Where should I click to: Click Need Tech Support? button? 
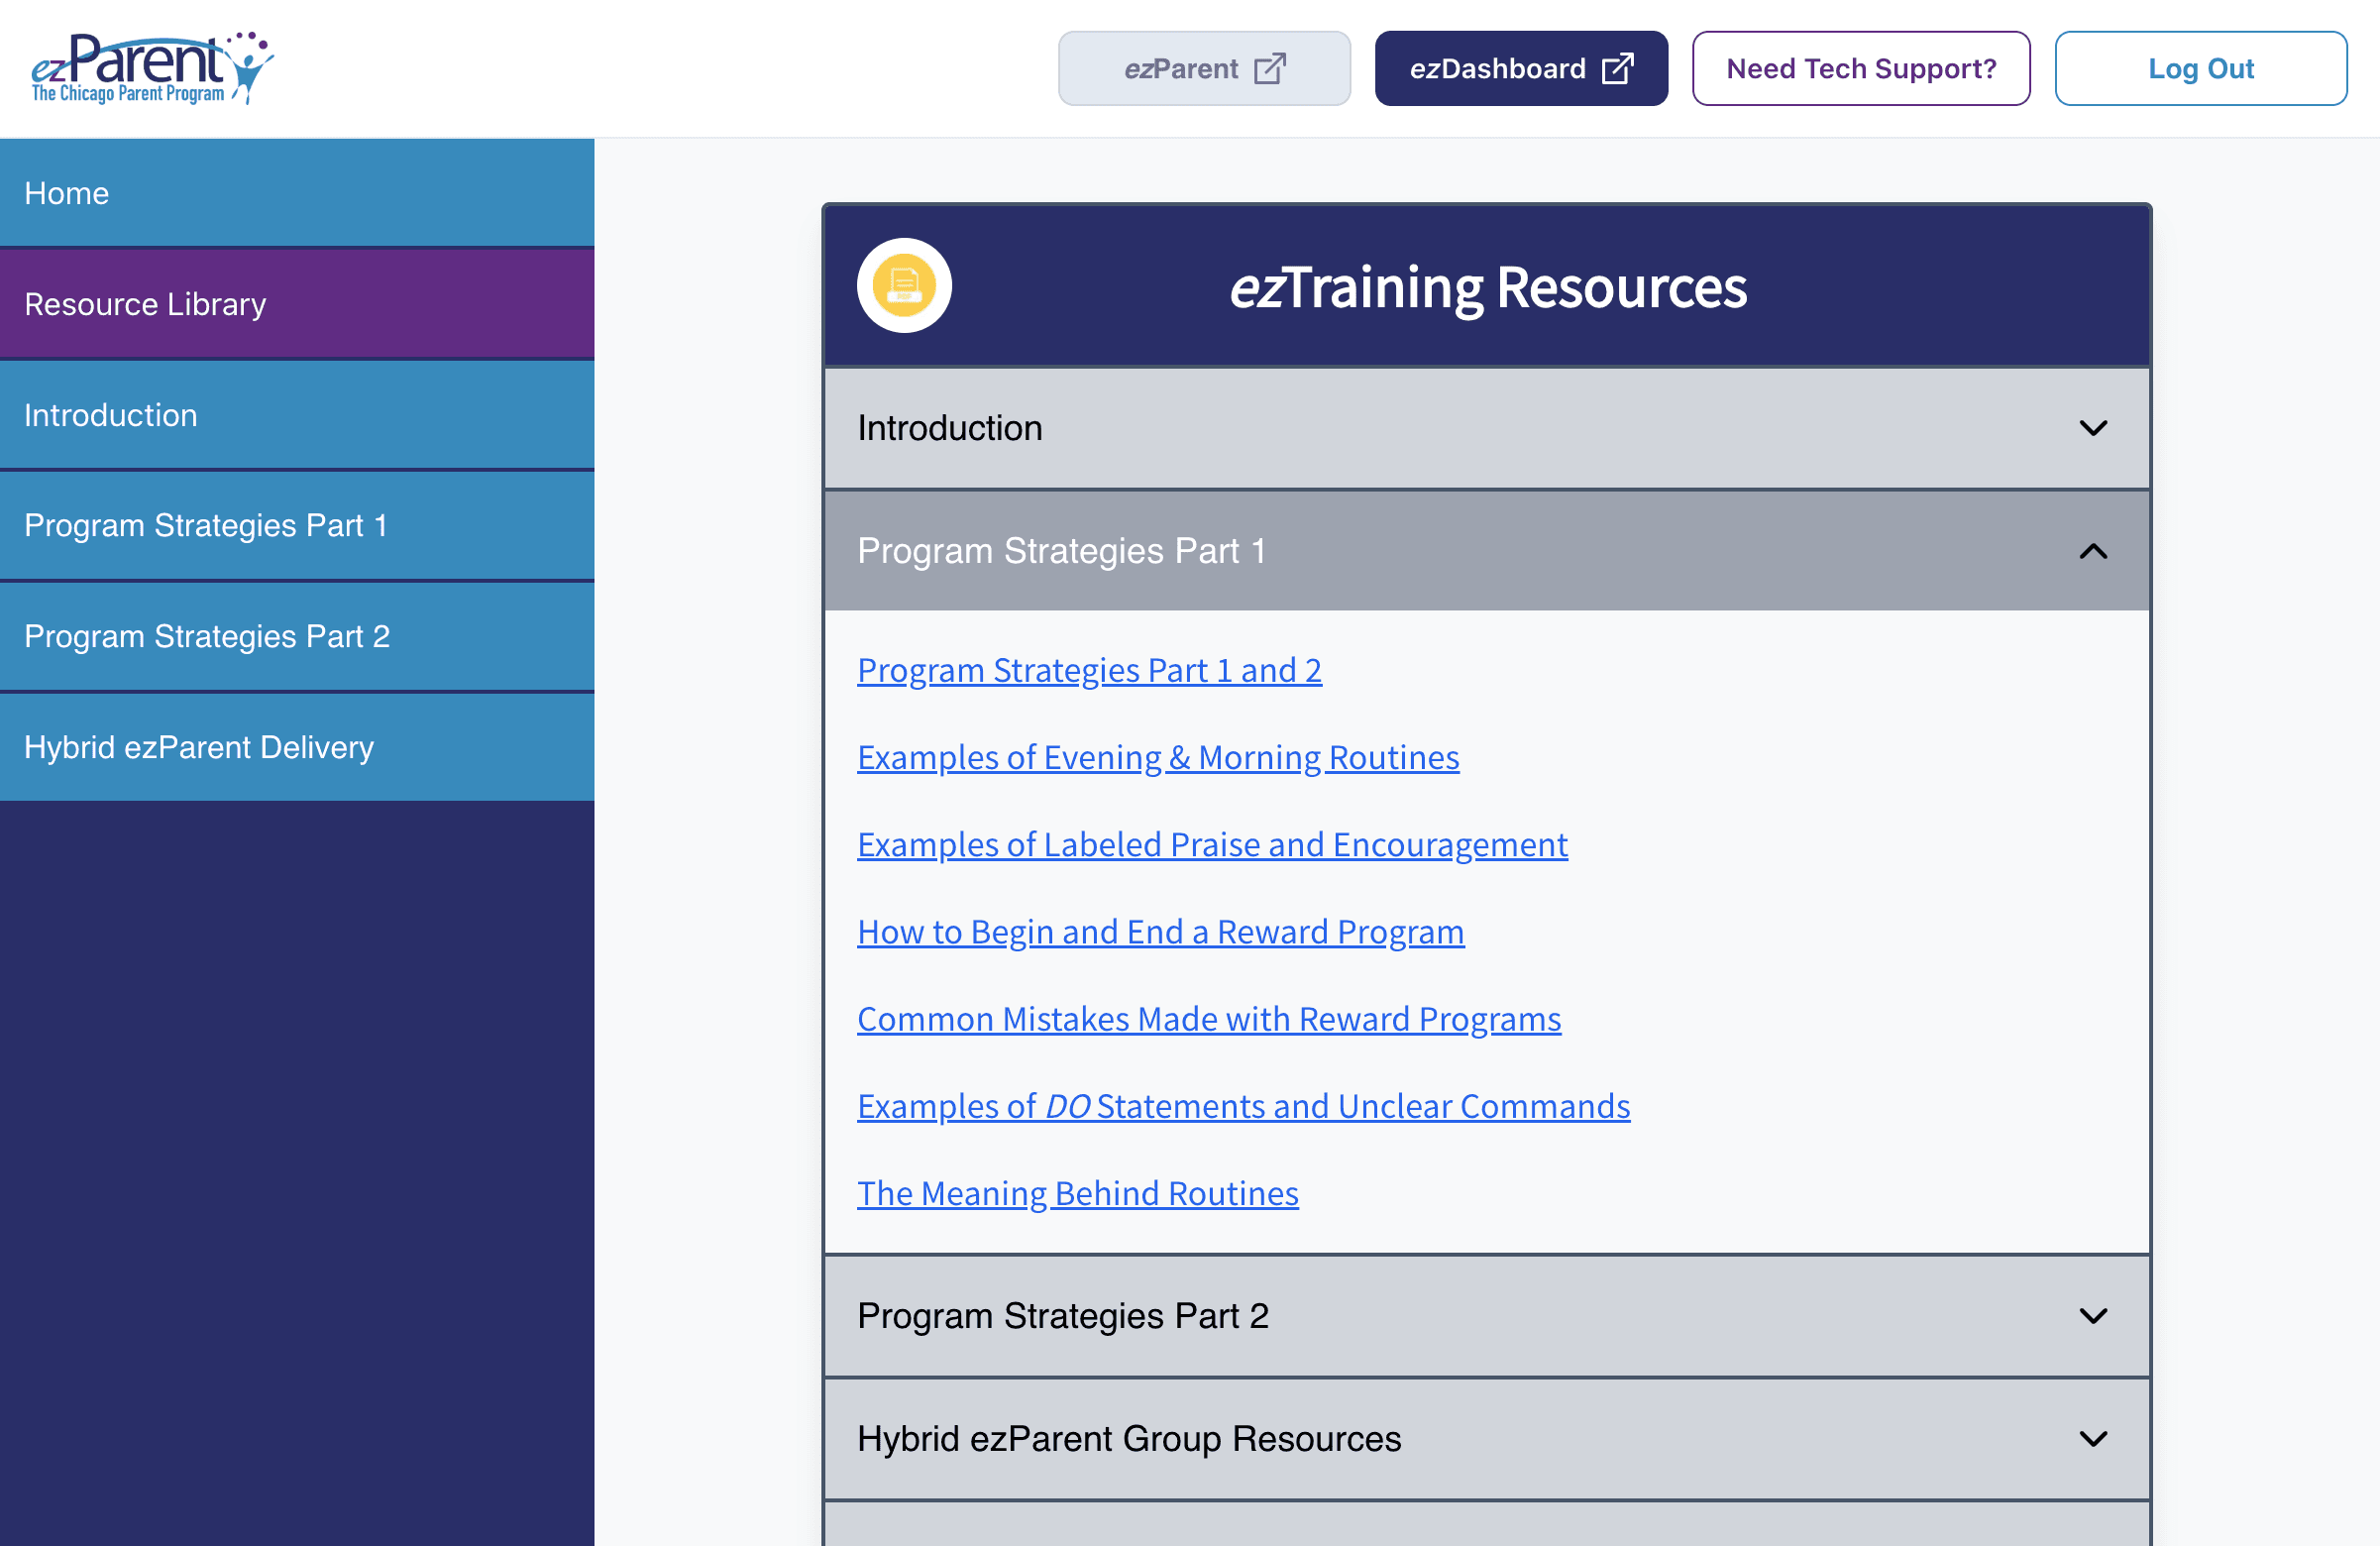[x=1861, y=68]
